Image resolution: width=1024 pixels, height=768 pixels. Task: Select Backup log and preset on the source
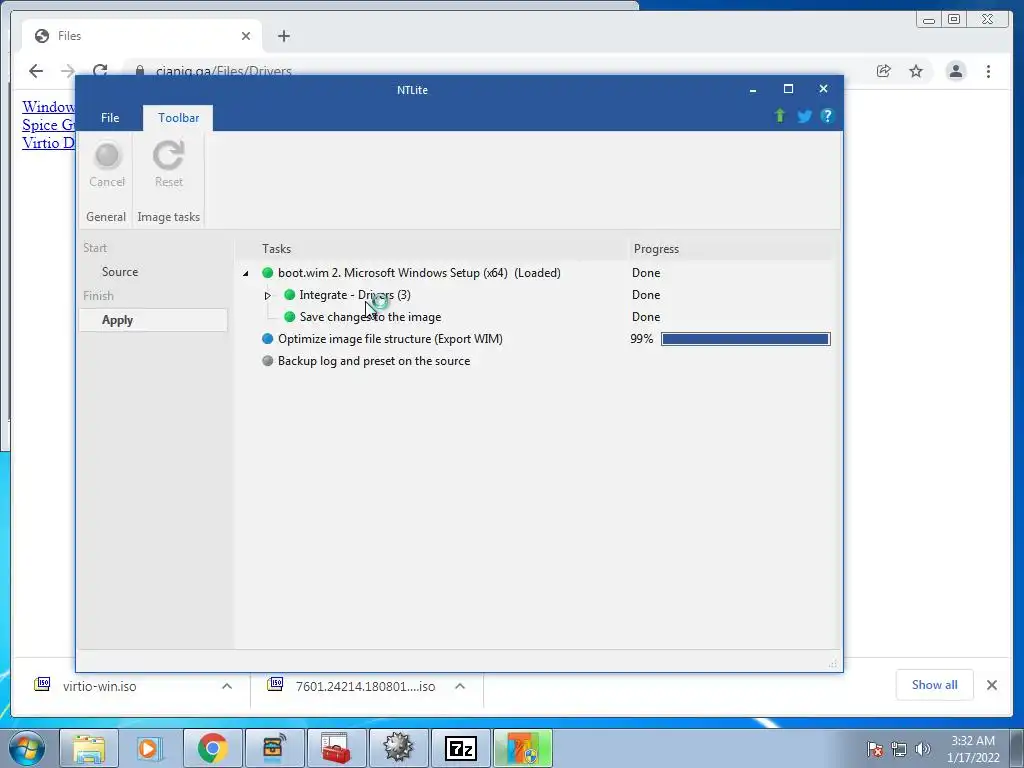tap(374, 360)
